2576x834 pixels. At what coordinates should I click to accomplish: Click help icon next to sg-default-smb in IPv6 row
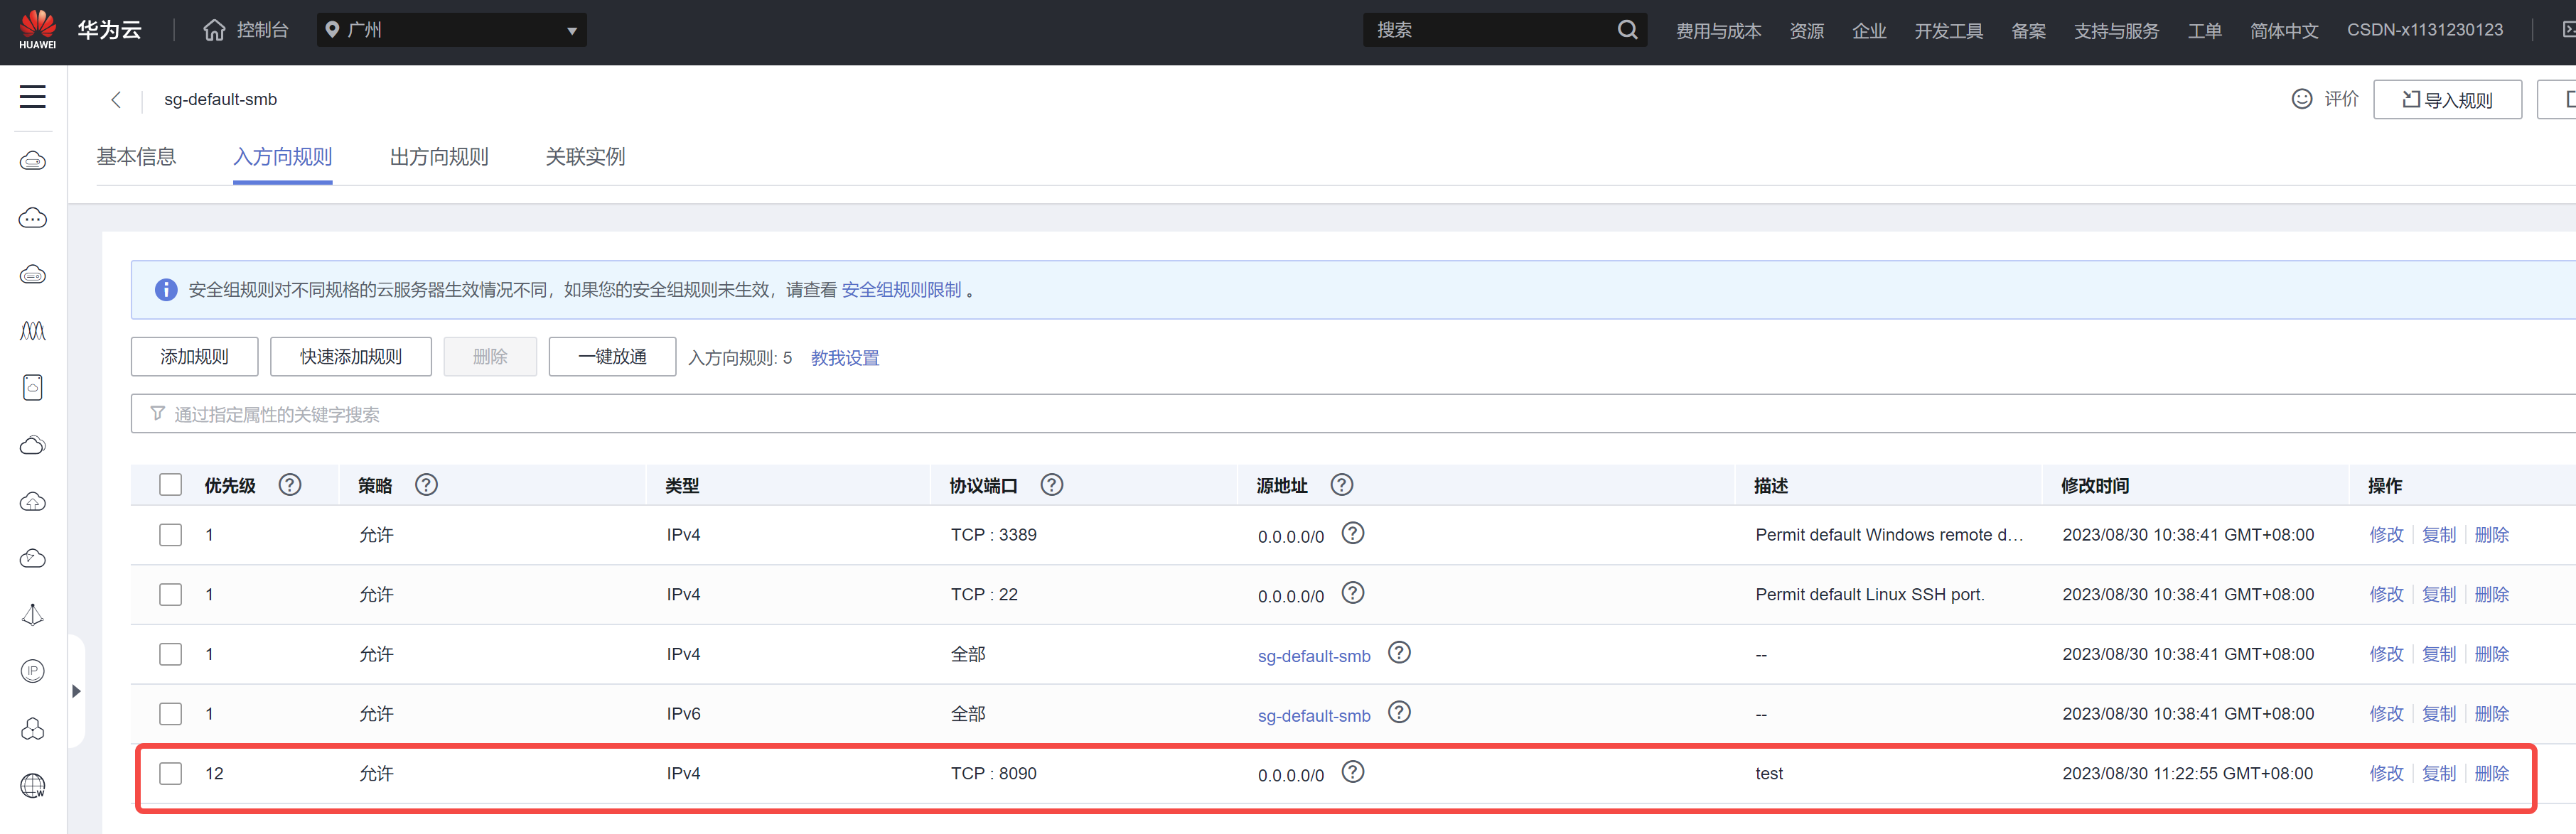tap(1399, 712)
